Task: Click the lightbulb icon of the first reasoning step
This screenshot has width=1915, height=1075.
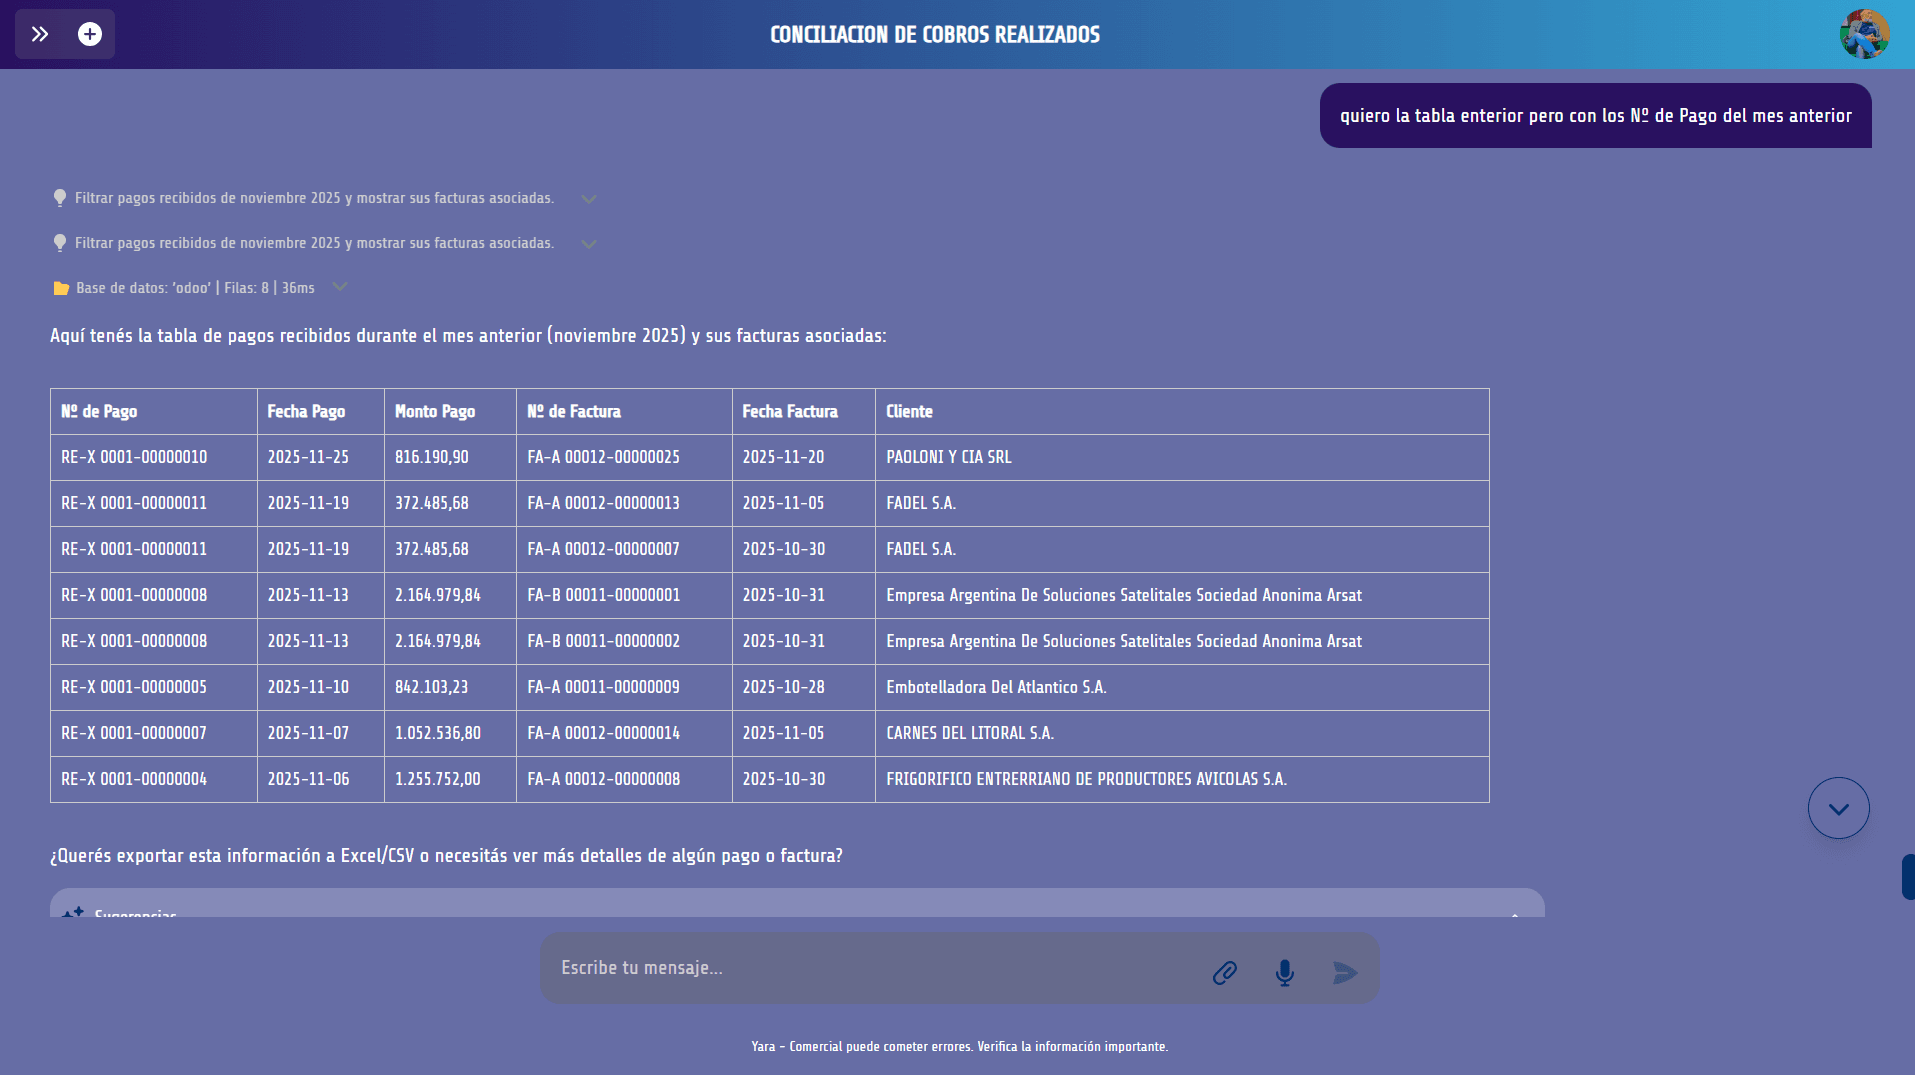Action: pyautogui.click(x=60, y=198)
